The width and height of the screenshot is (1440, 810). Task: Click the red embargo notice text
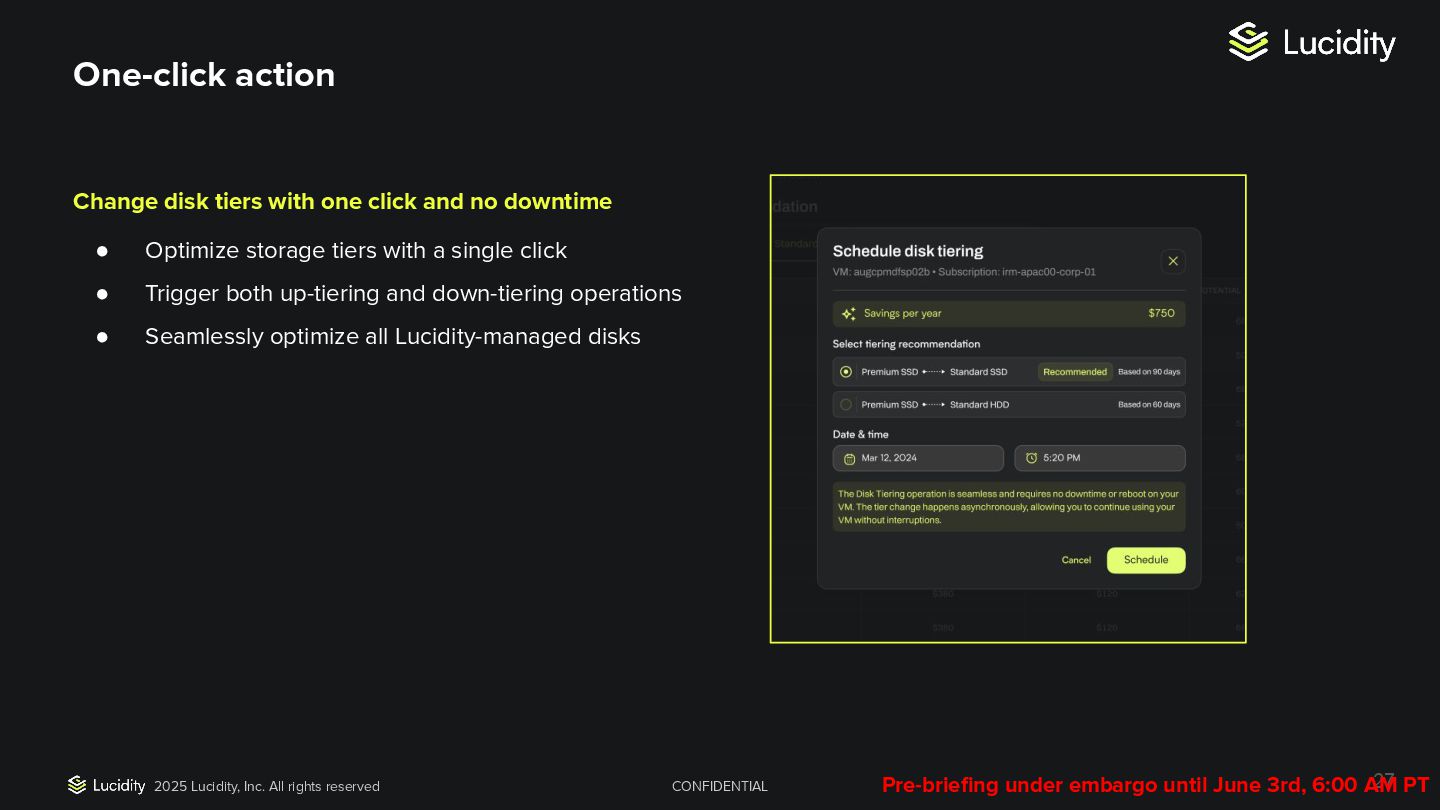[x=1156, y=785]
